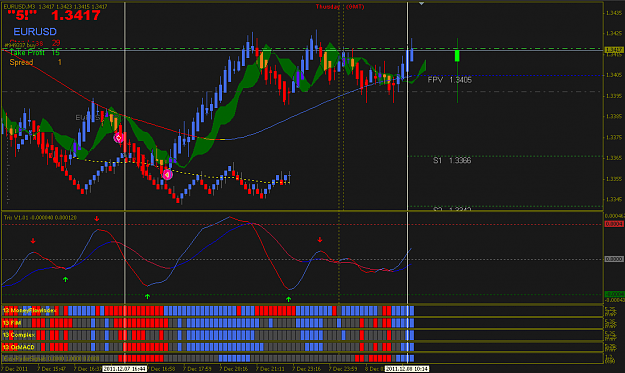
Task: Click the EasyRyderSignal row label
Action: (51, 359)
